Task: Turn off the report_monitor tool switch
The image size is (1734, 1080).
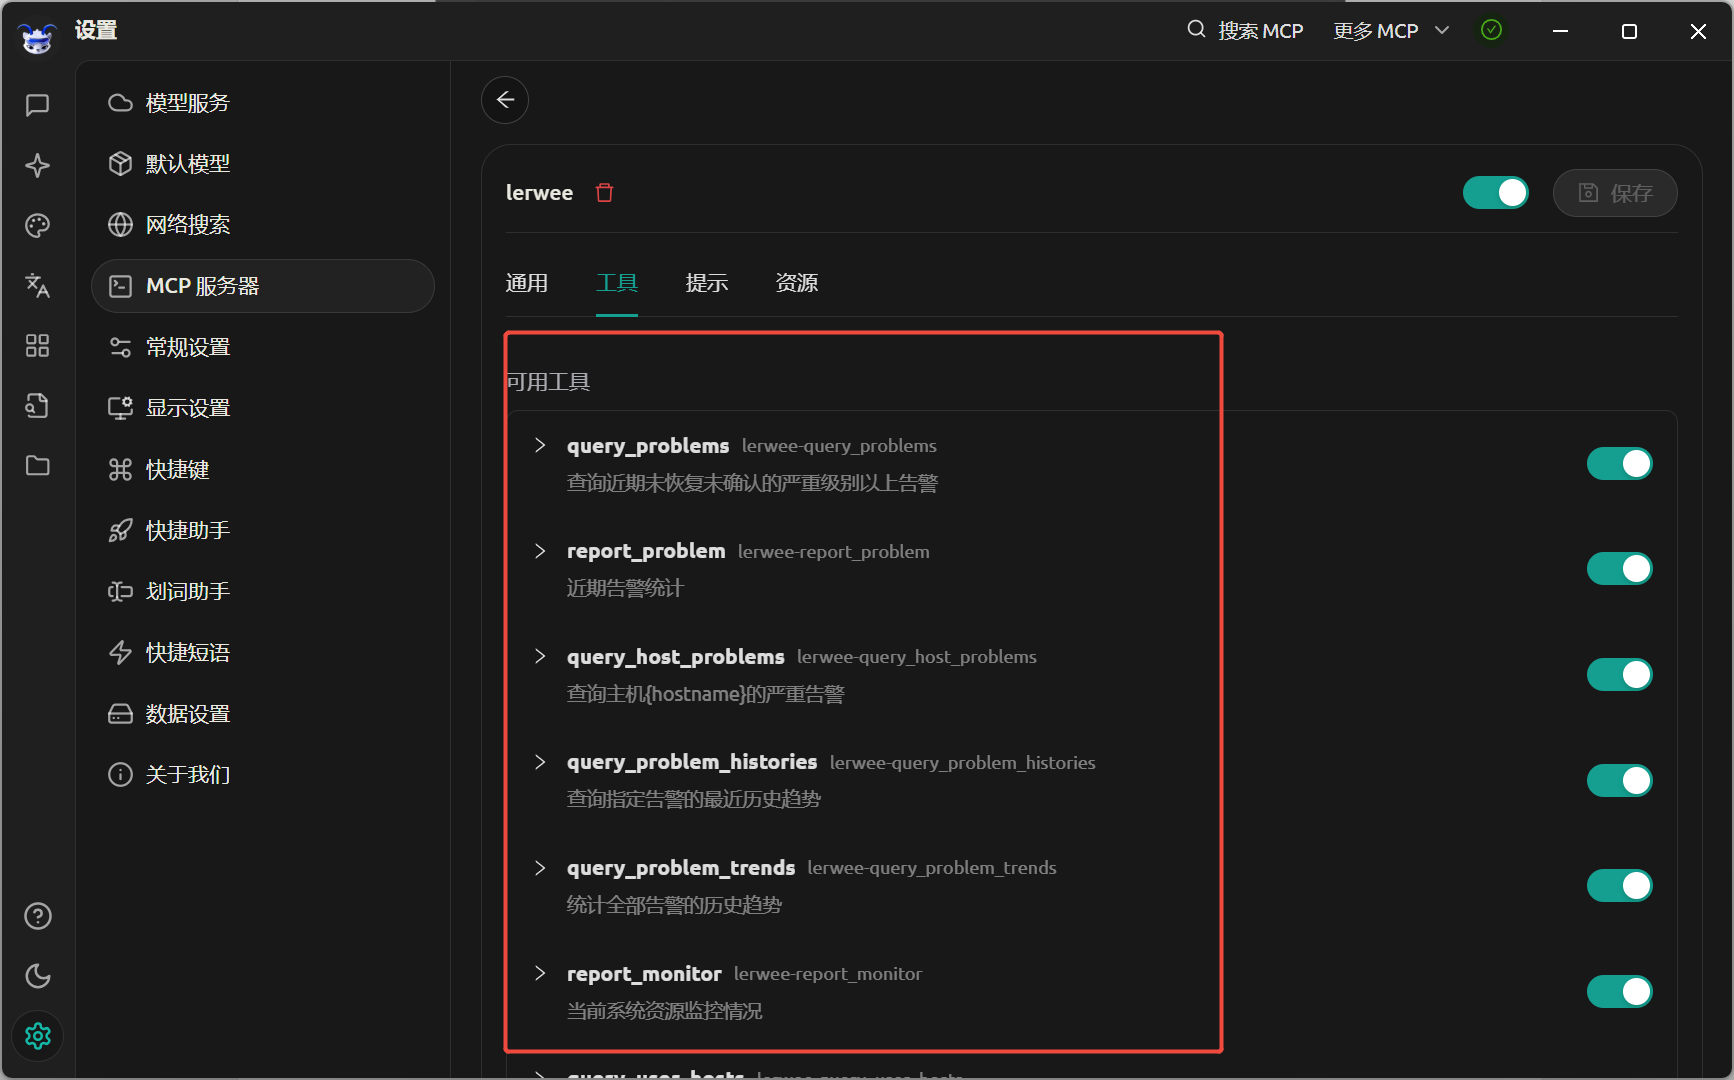Action: 1619,991
